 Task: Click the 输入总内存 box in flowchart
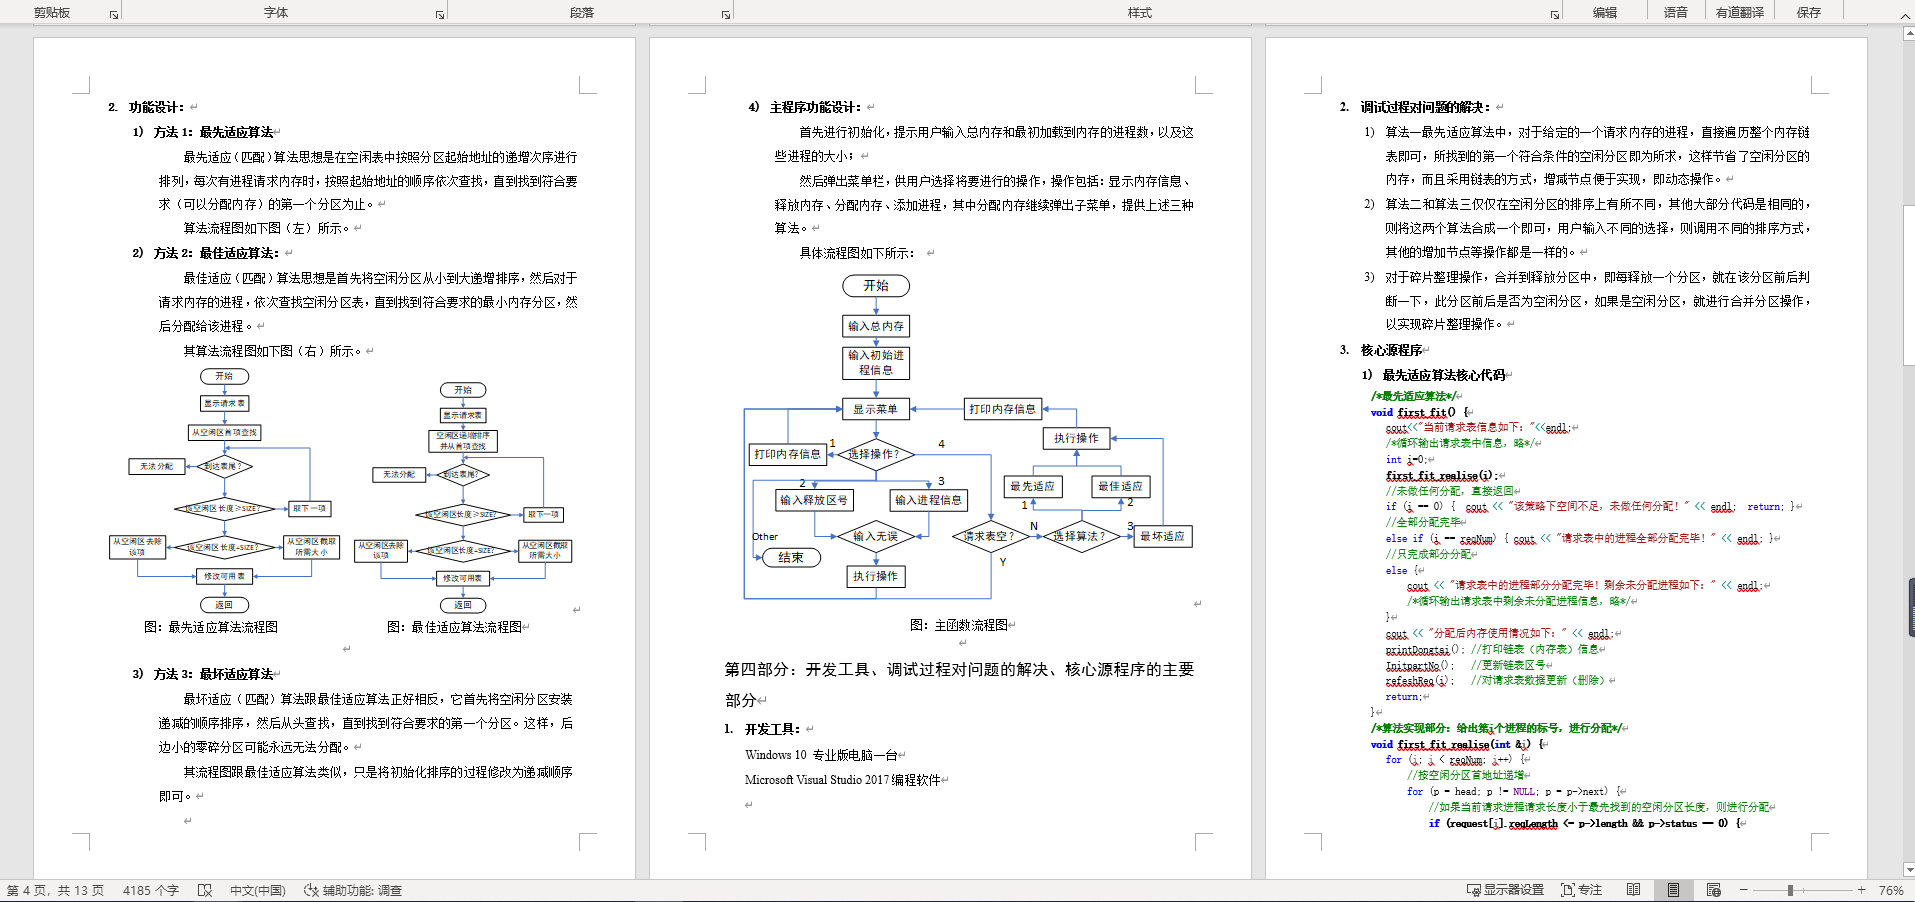coord(876,326)
